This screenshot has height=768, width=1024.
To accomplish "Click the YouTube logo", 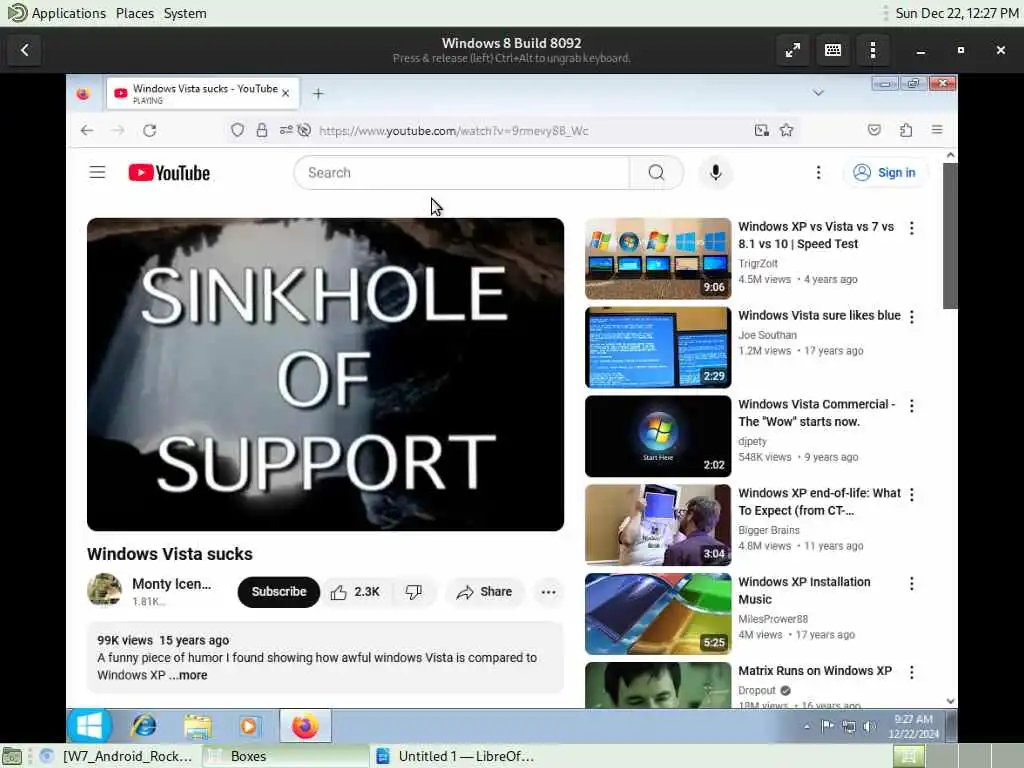I will pos(169,172).
